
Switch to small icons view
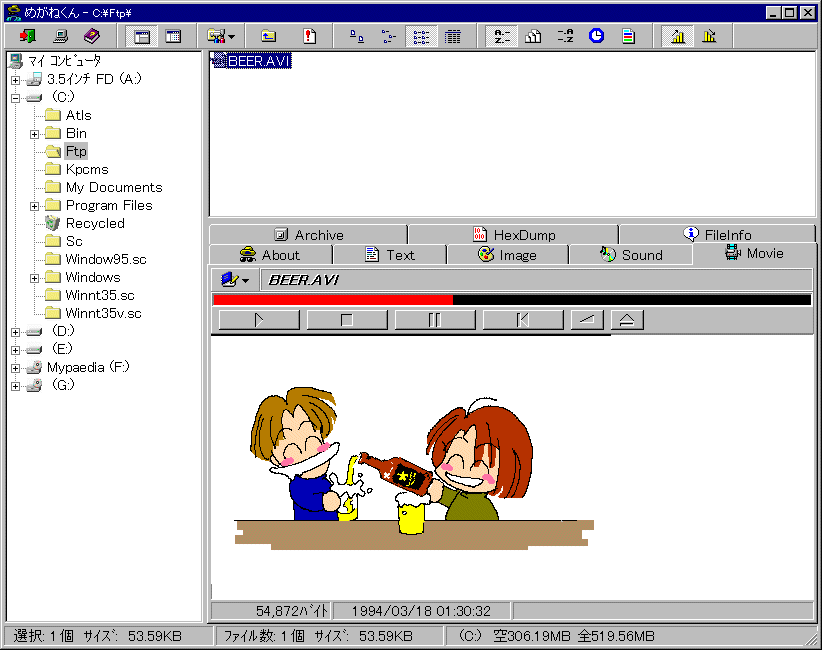[388, 36]
